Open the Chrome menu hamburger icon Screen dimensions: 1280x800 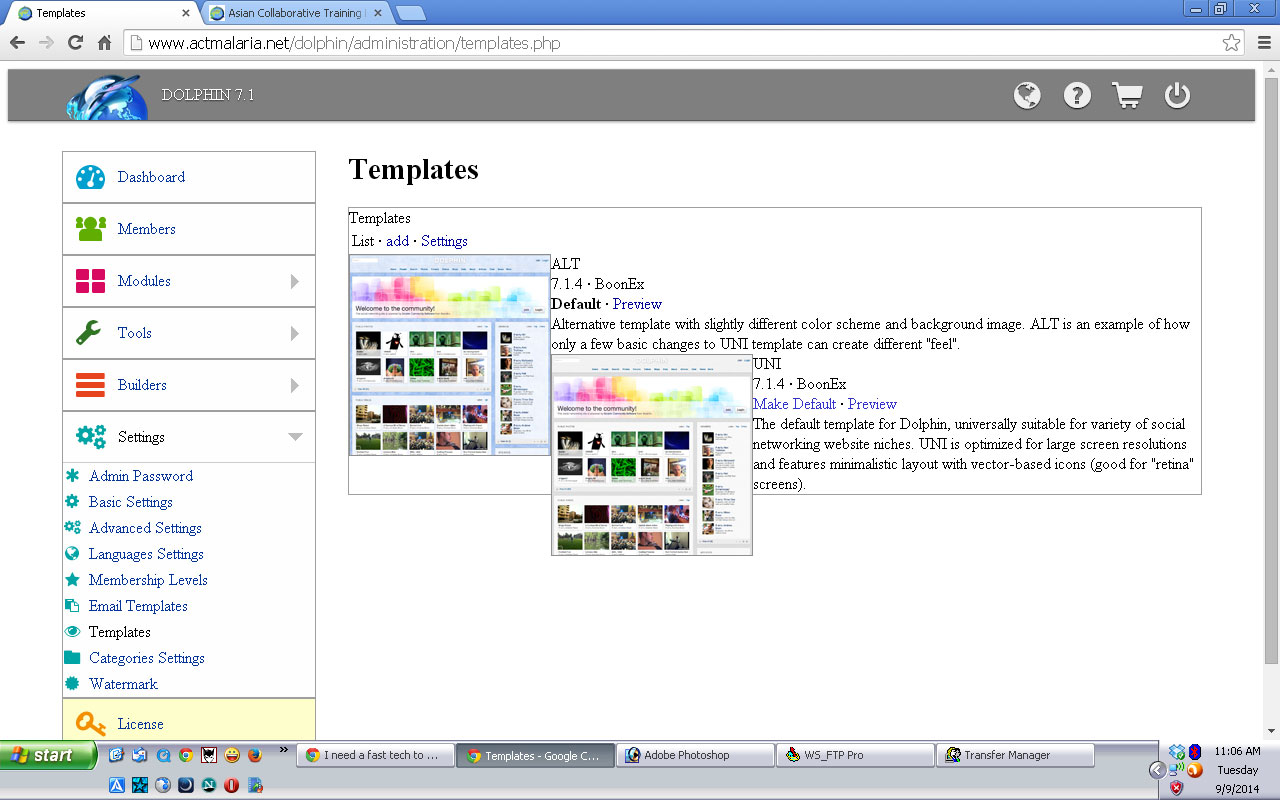(x=1264, y=43)
